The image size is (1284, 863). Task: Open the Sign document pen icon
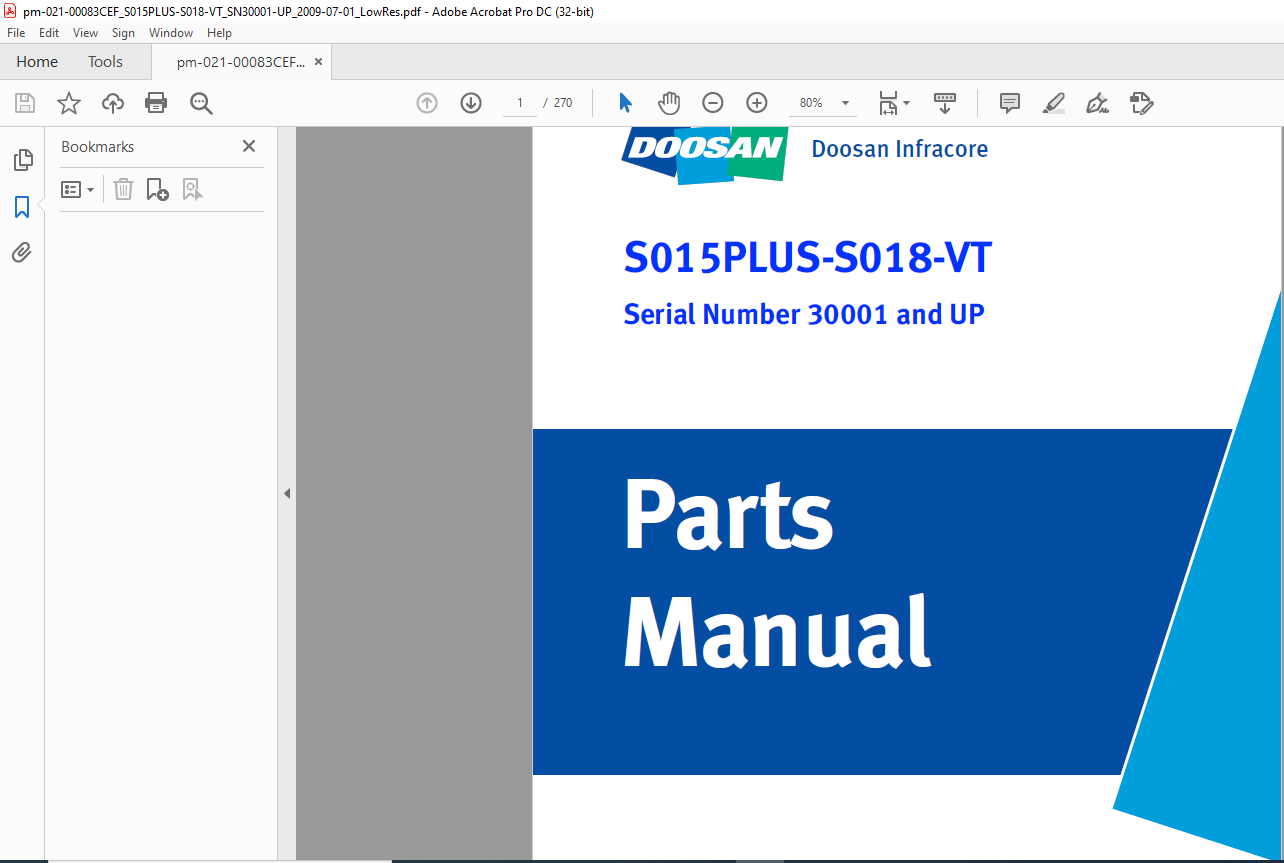point(1097,103)
